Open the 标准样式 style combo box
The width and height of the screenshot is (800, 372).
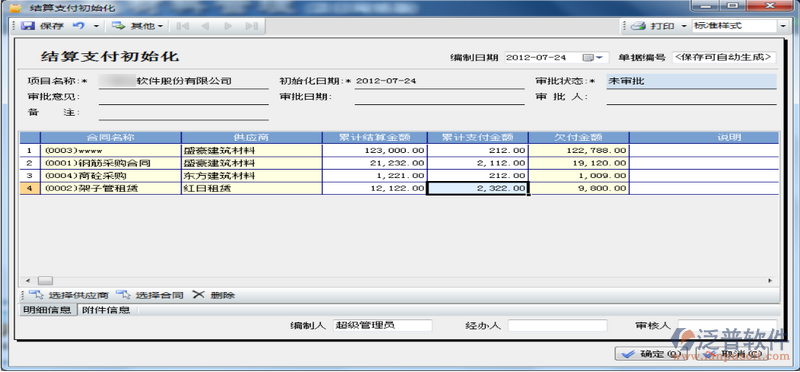point(740,26)
